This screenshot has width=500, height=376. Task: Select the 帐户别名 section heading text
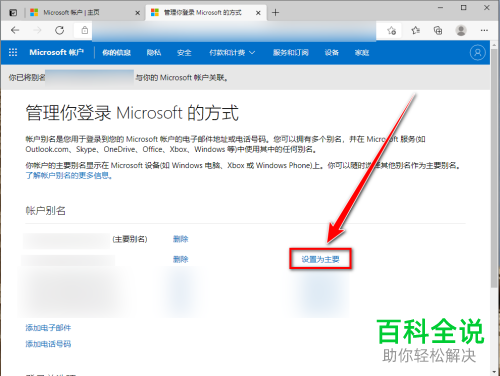click(46, 211)
